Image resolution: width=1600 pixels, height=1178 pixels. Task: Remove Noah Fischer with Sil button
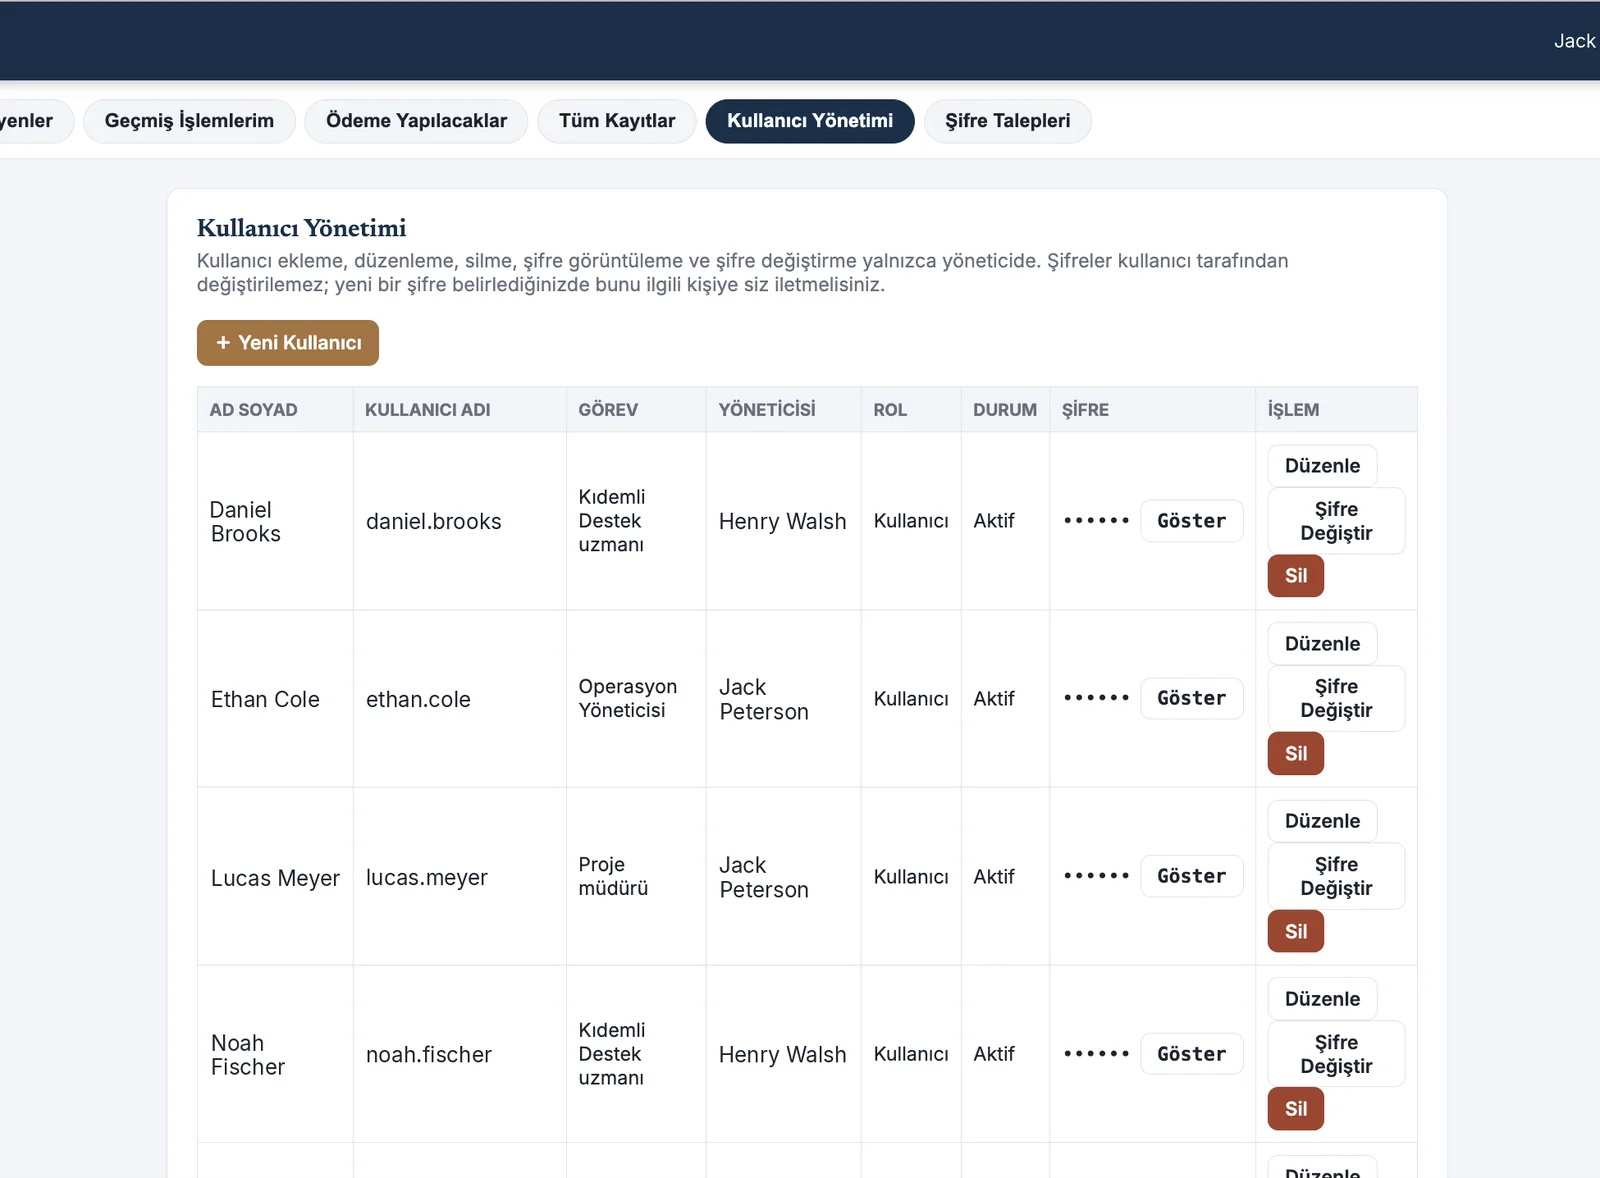click(x=1296, y=1109)
